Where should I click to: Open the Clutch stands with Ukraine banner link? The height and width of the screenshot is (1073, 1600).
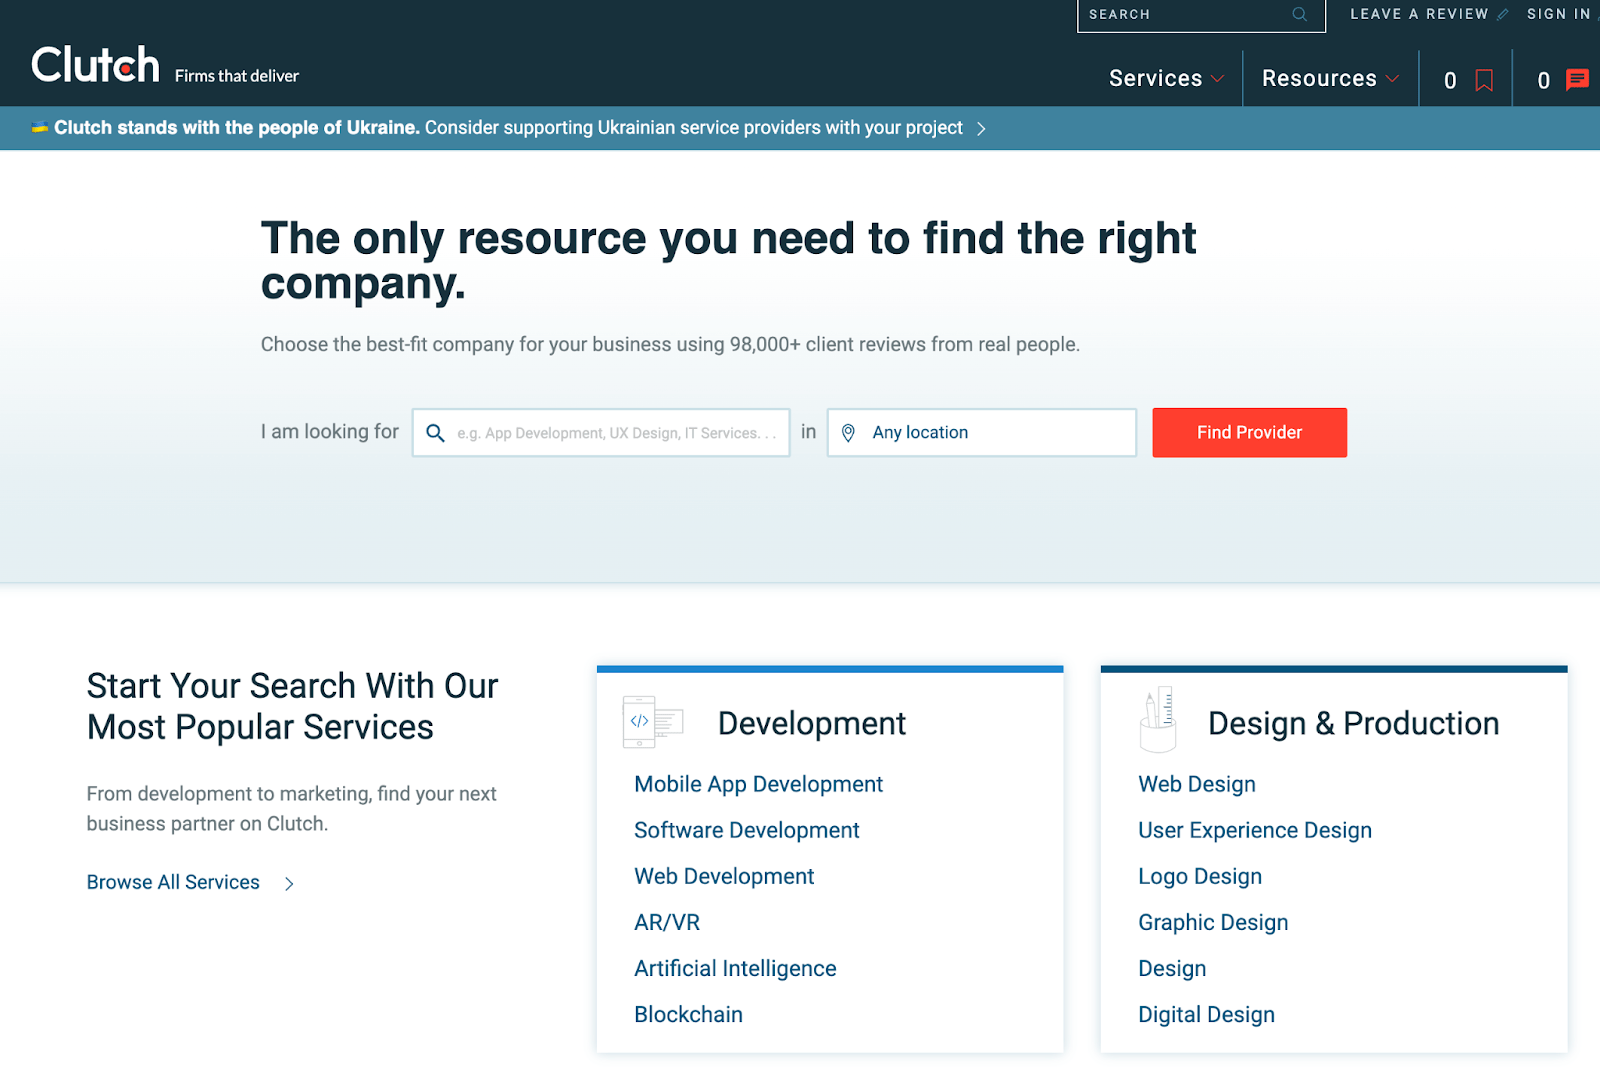[x=508, y=128]
